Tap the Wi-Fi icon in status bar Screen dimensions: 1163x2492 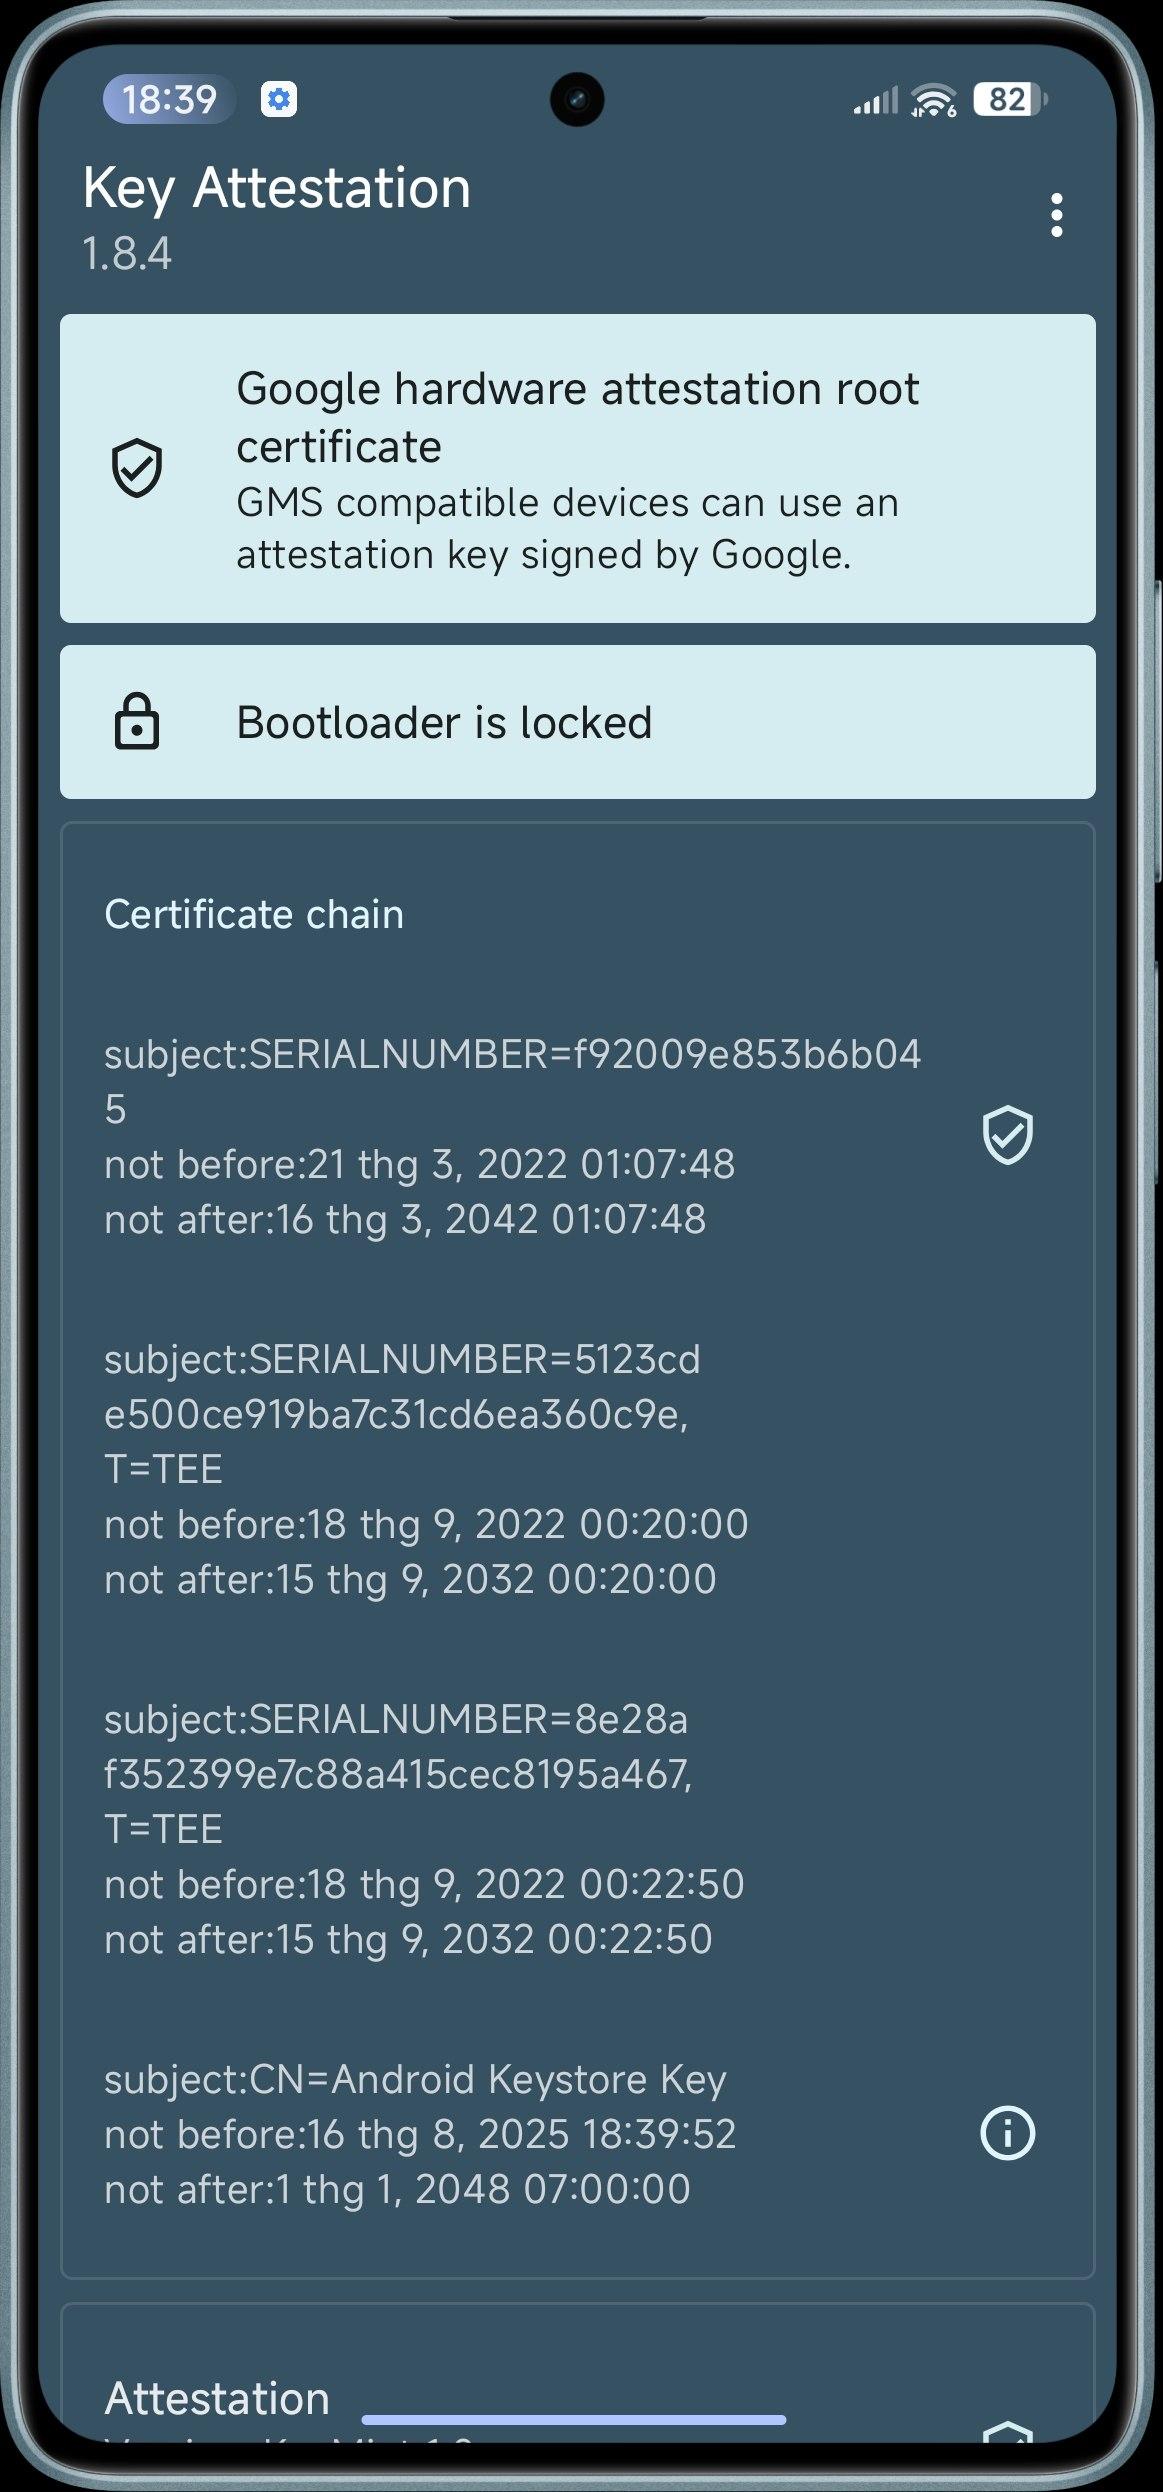[x=934, y=100]
